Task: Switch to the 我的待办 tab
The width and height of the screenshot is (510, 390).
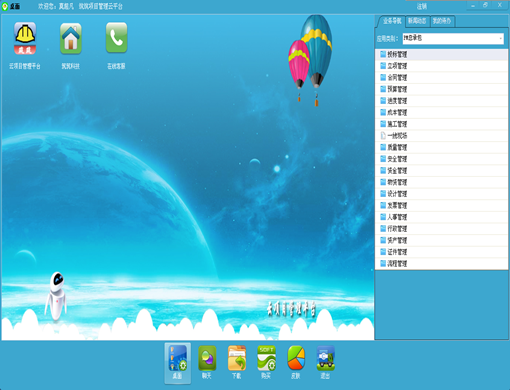Action: pyautogui.click(x=442, y=21)
